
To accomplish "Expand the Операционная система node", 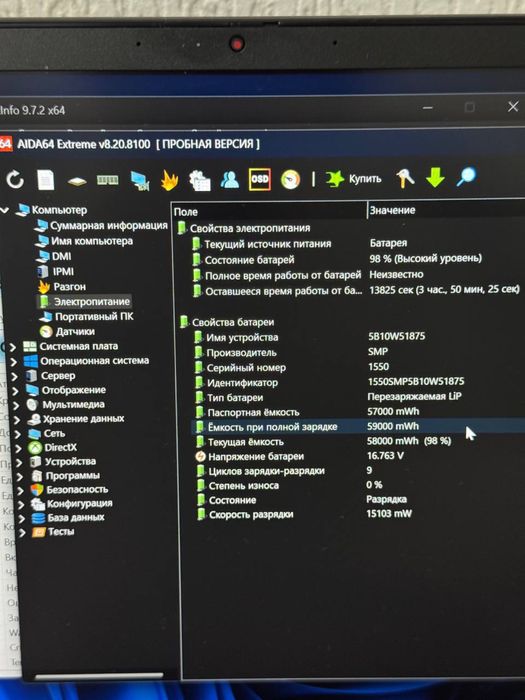I will [x=14, y=361].
